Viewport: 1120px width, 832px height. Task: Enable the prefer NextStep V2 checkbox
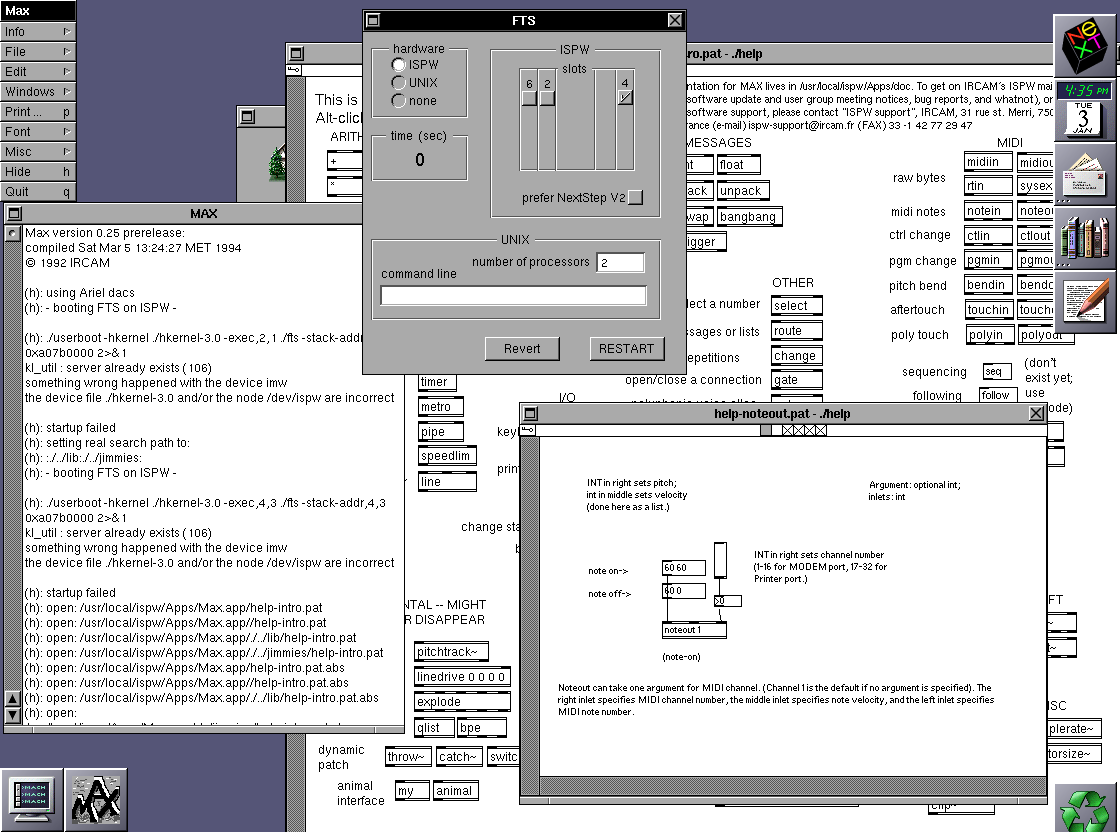click(635, 198)
